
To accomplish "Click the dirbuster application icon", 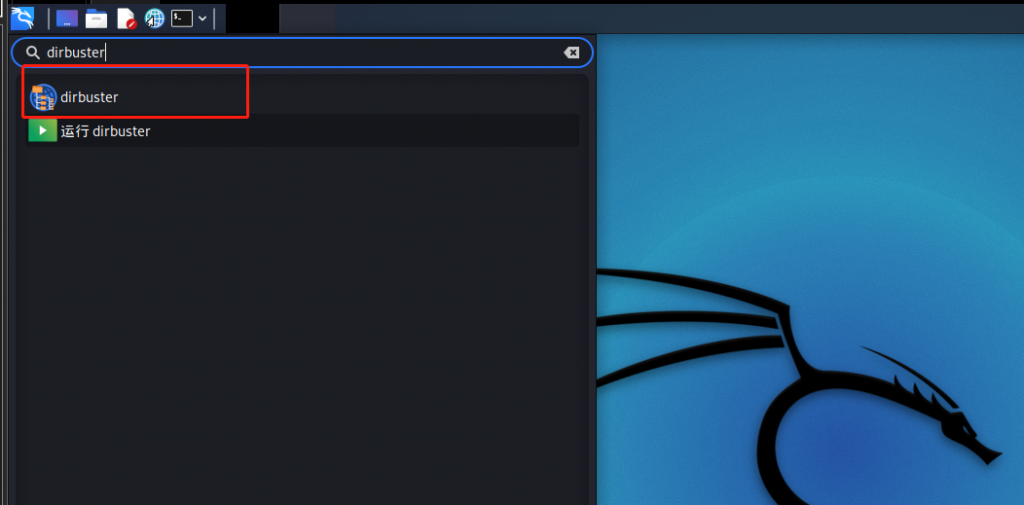I will tap(43, 97).
